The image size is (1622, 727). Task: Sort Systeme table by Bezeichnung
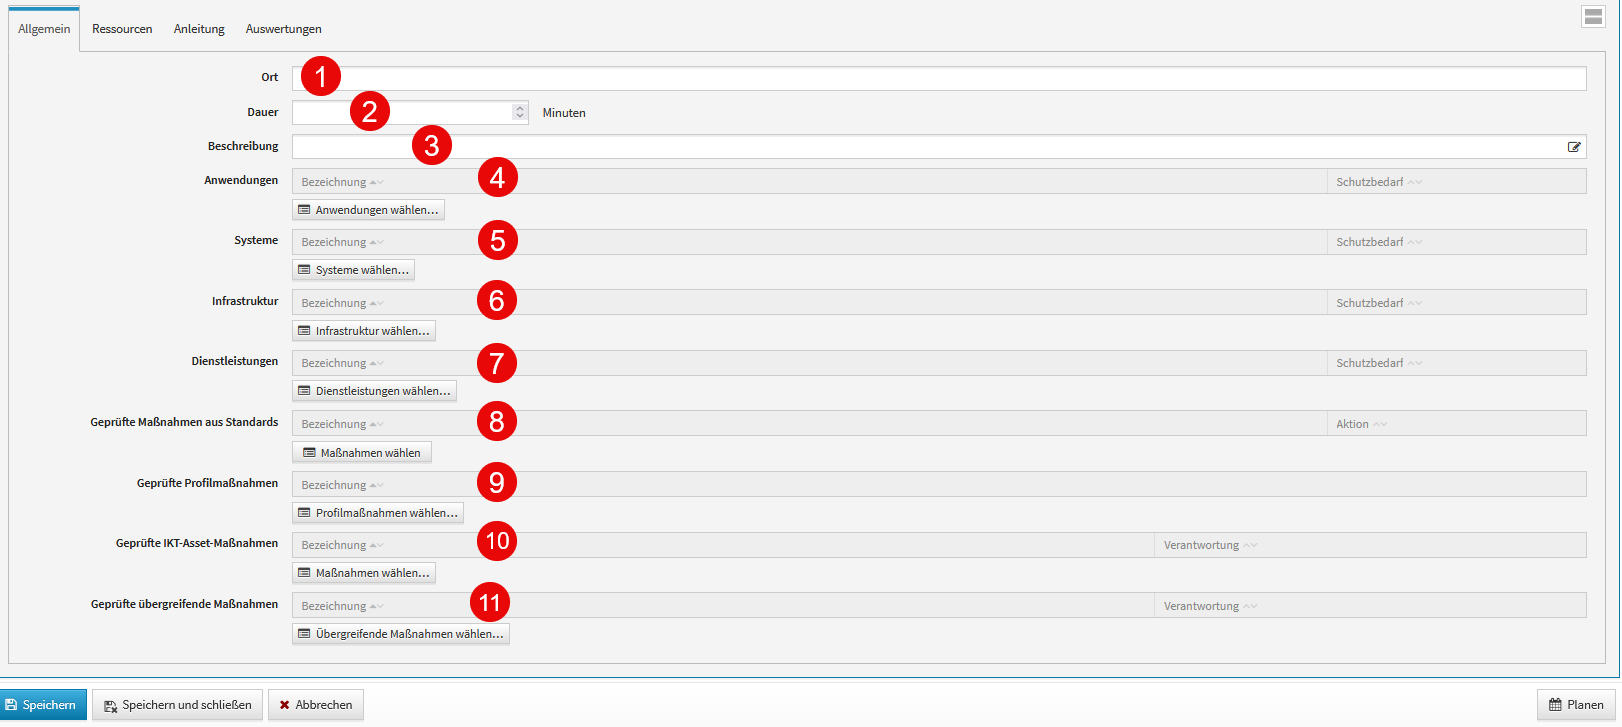tap(342, 242)
